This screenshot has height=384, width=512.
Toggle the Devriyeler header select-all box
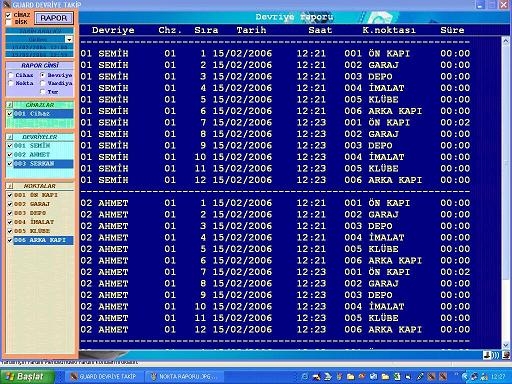click(x=10, y=137)
